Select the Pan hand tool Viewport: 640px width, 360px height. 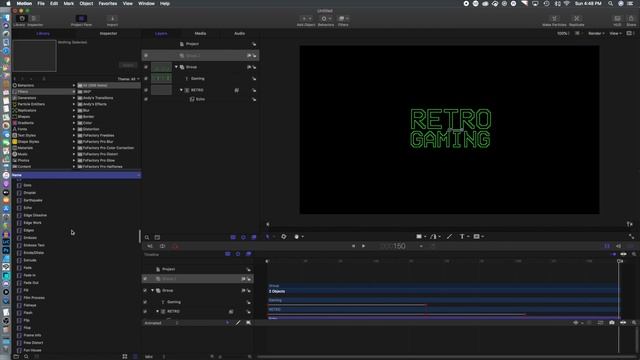click(297, 236)
